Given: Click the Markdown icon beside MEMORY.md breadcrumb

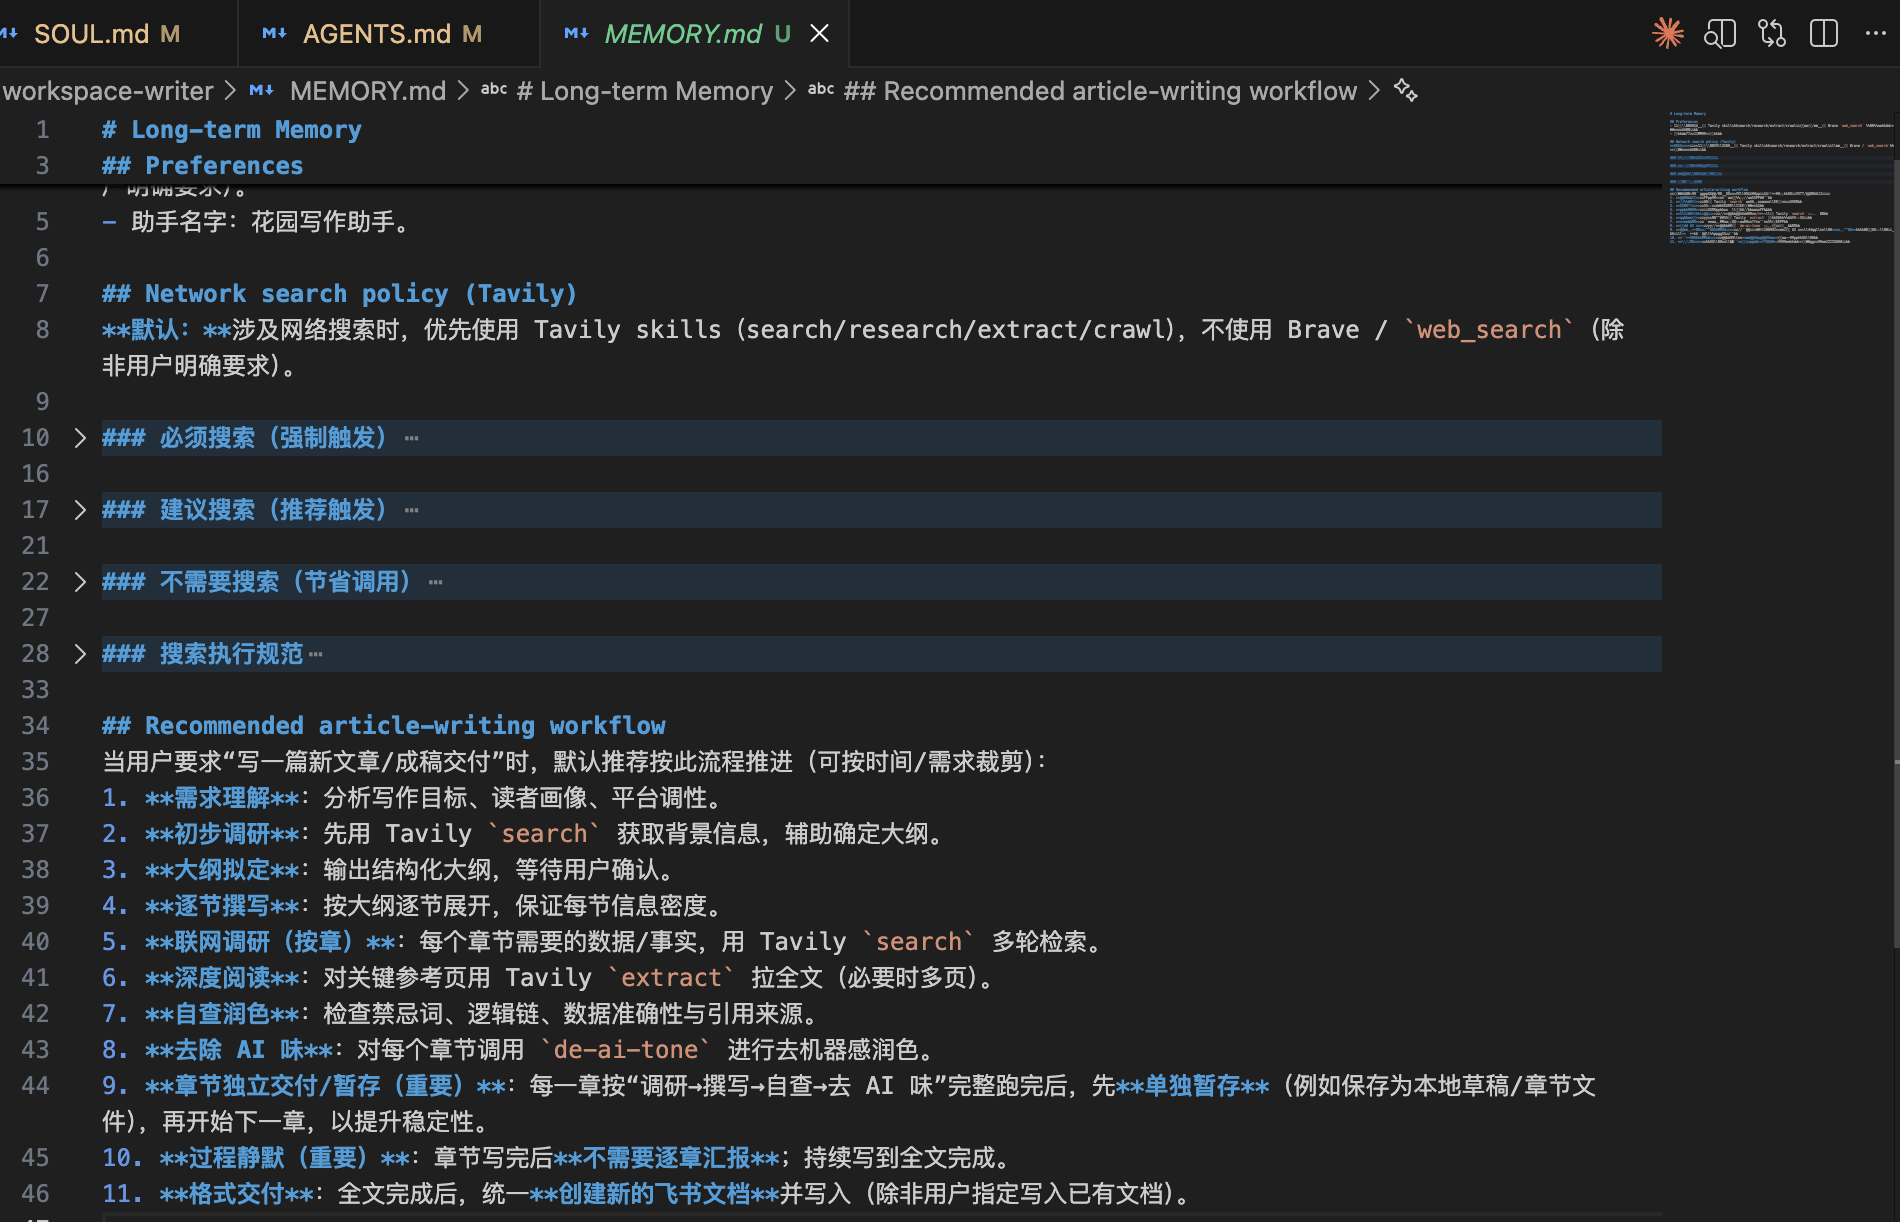Looking at the screenshot, I should (x=261, y=91).
